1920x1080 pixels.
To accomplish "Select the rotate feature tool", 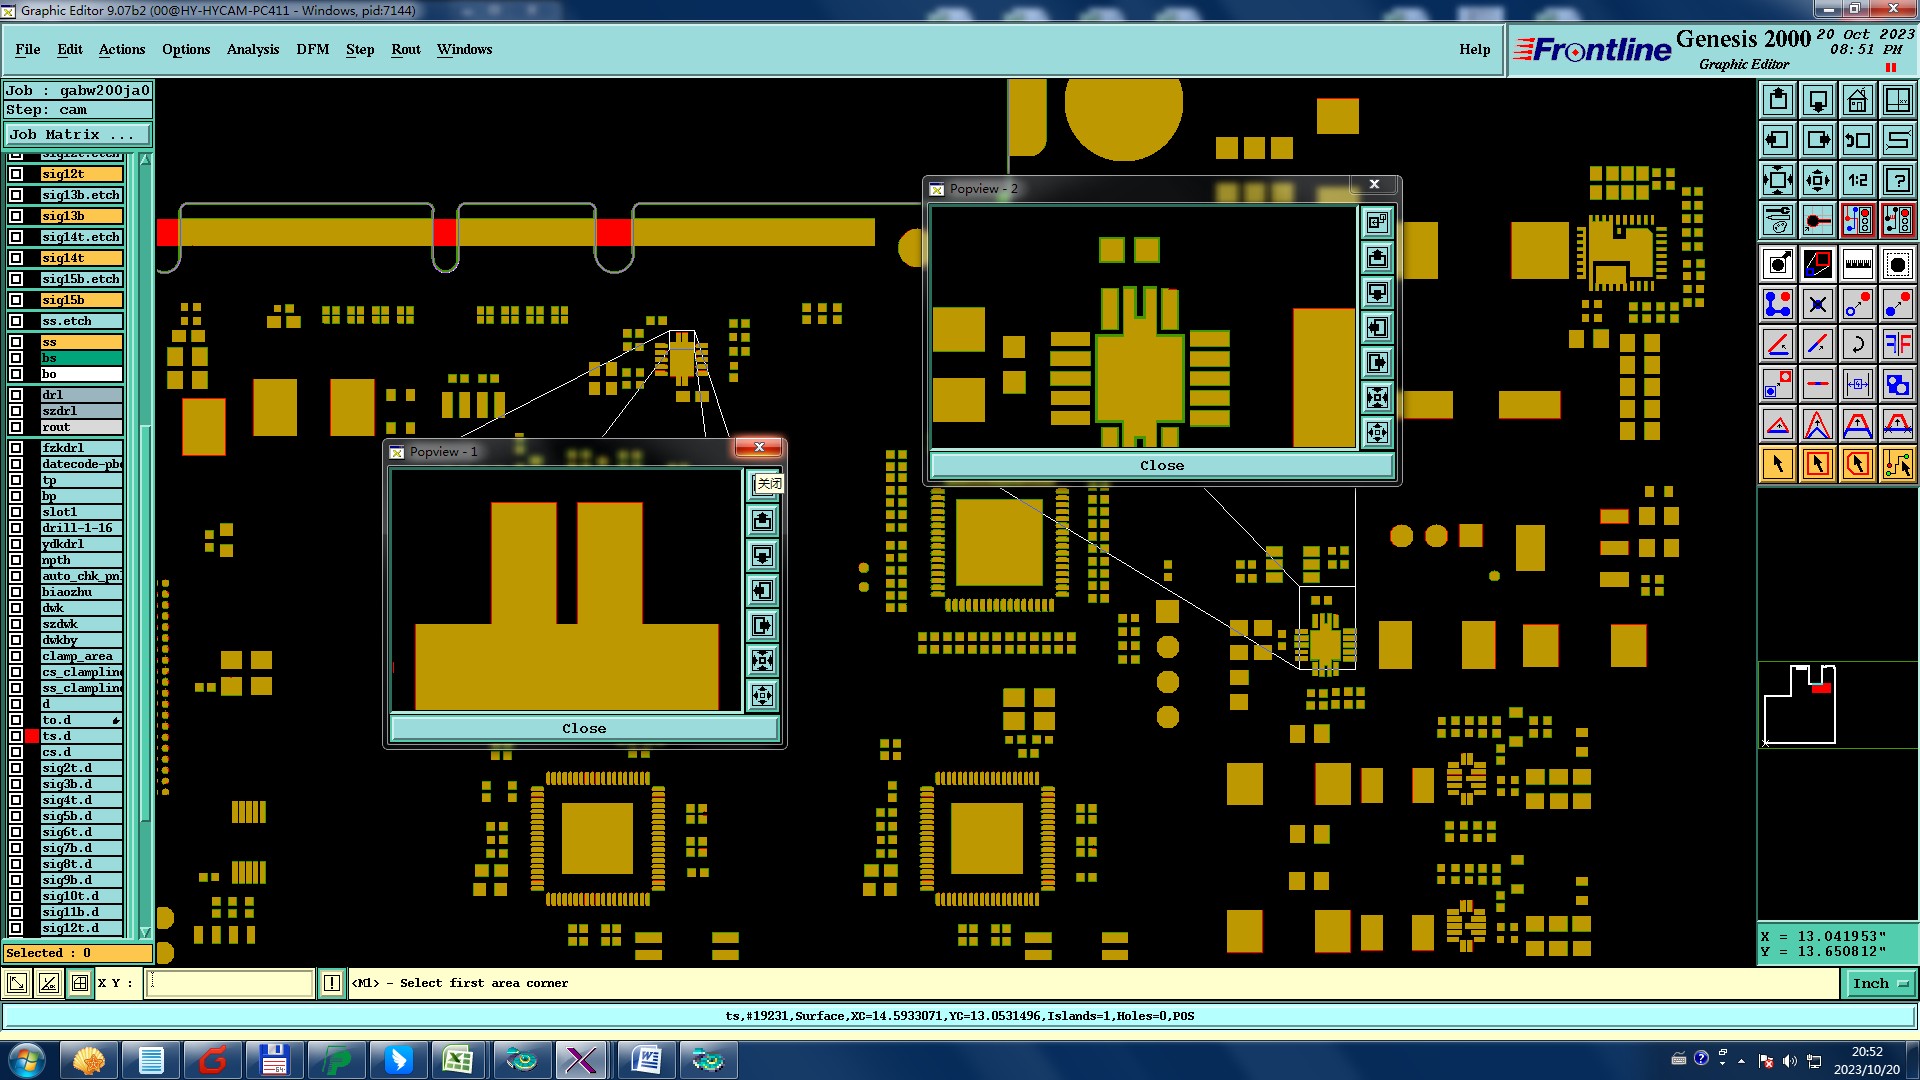I will pos(1857,344).
